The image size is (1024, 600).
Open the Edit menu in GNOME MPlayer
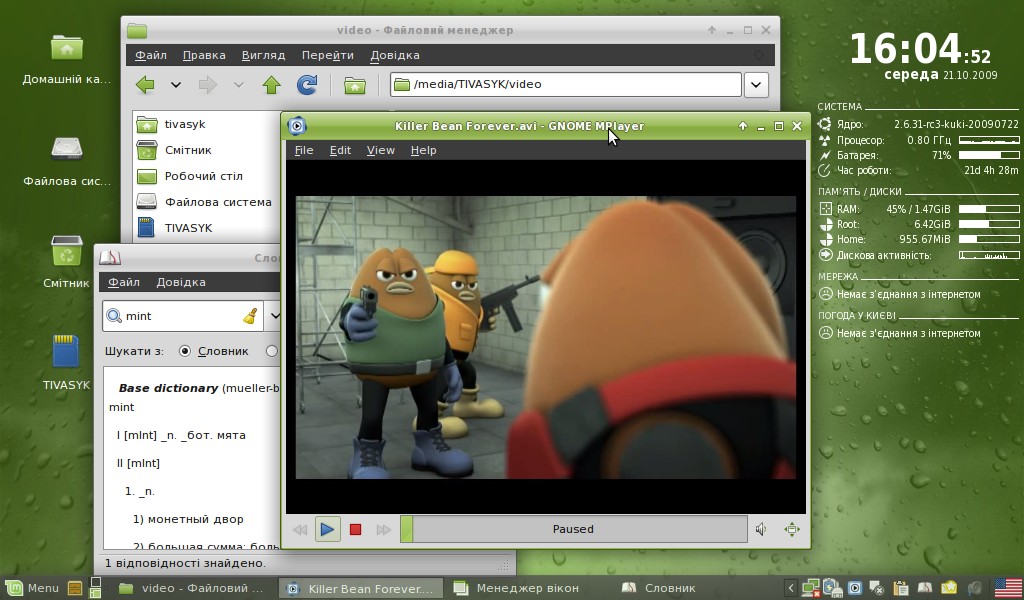pos(340,150)
